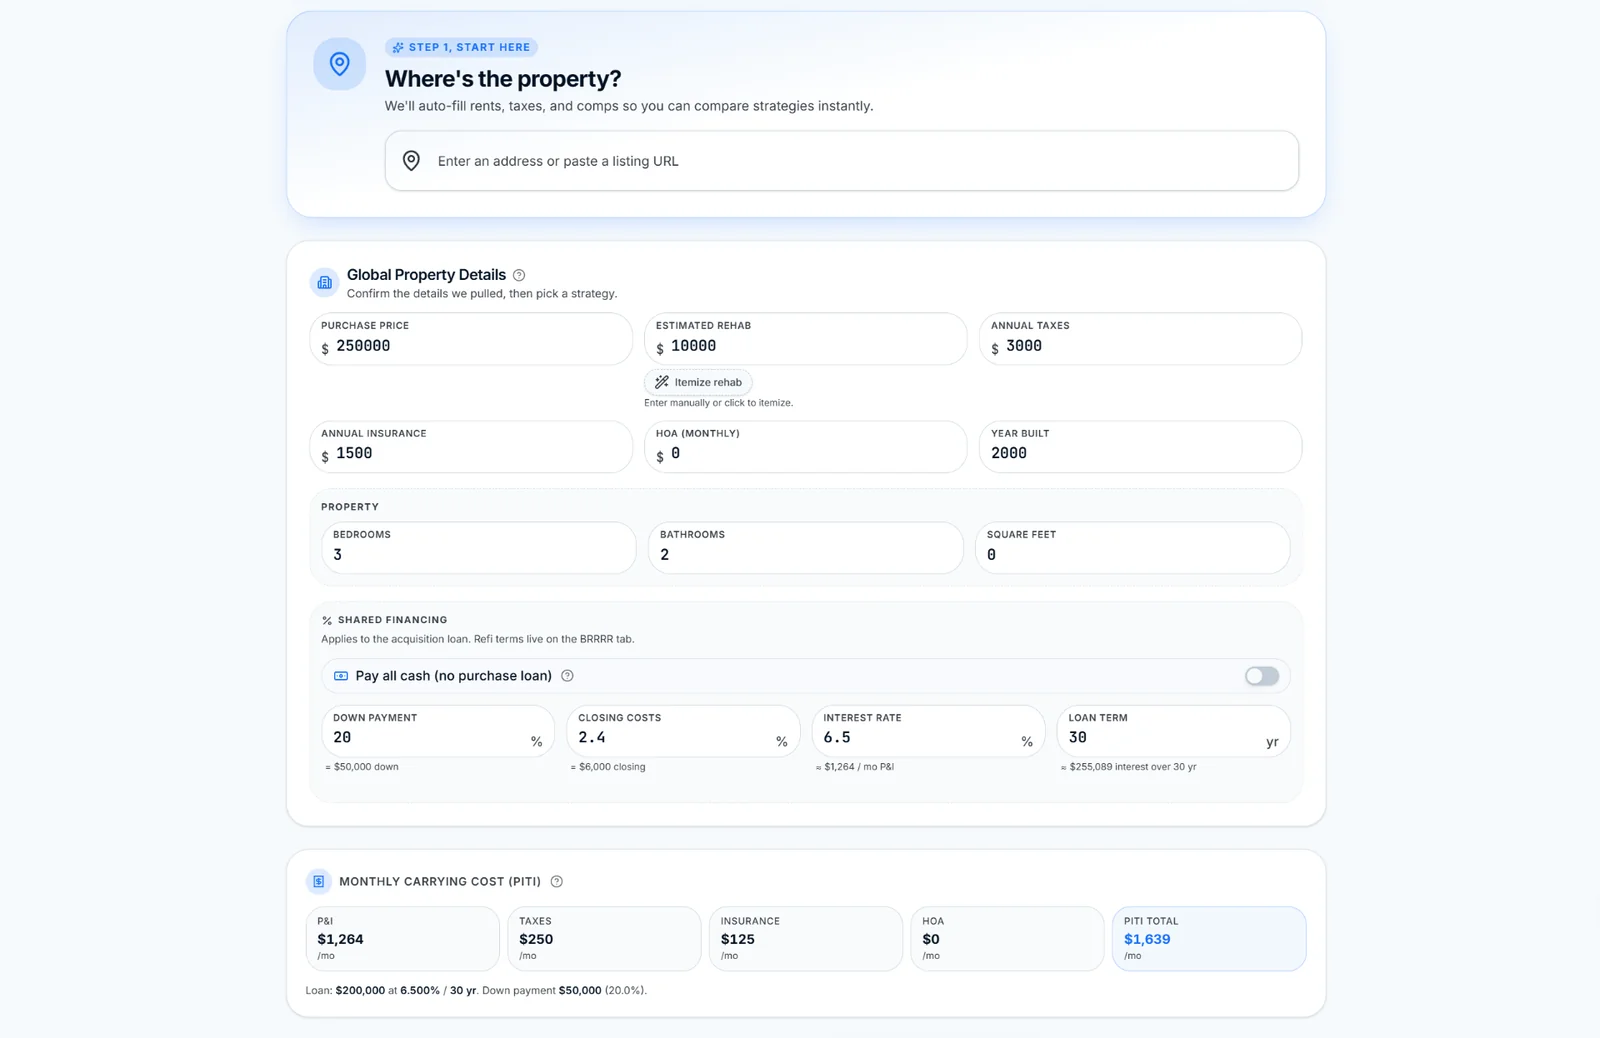
Task: Click the large blue location pin icon
Action: click(340, 64)
